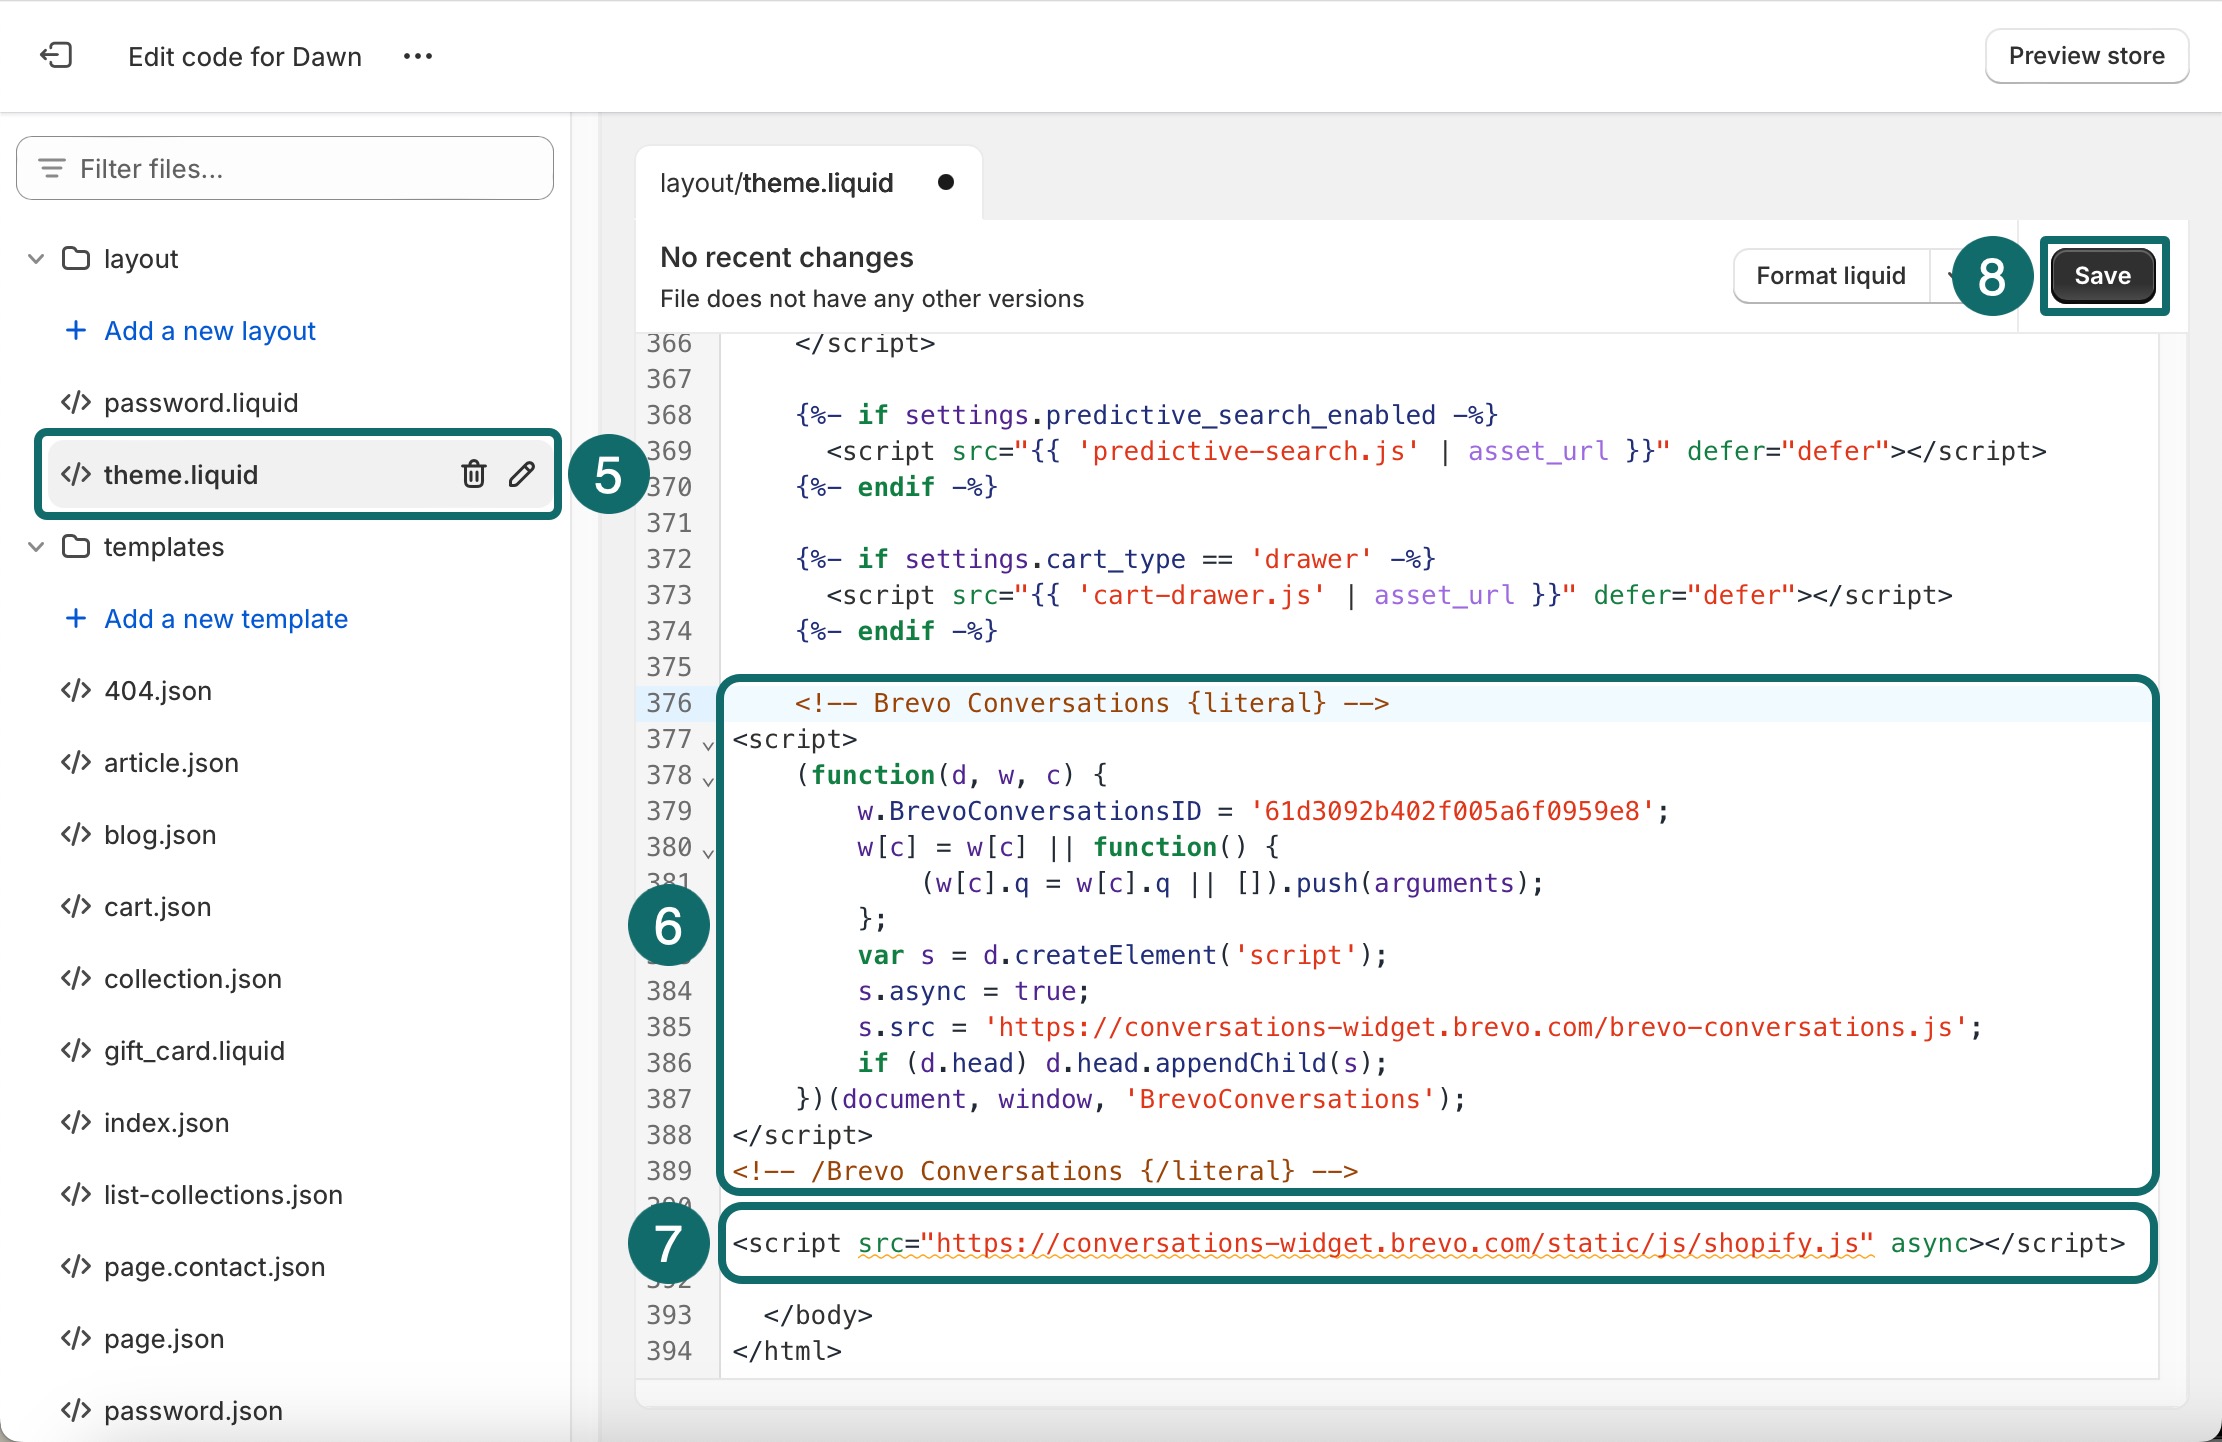Click the filter lines icon in search box
This screenshot has width=2222, height=1442.
coord(52,168)
